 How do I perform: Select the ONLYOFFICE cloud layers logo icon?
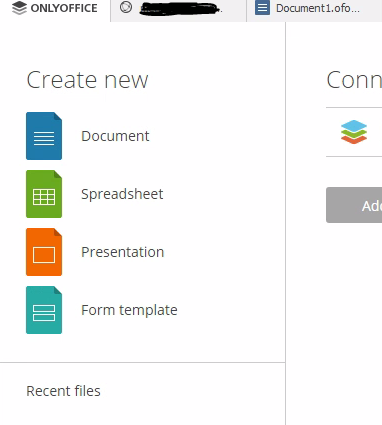[354, 132]
